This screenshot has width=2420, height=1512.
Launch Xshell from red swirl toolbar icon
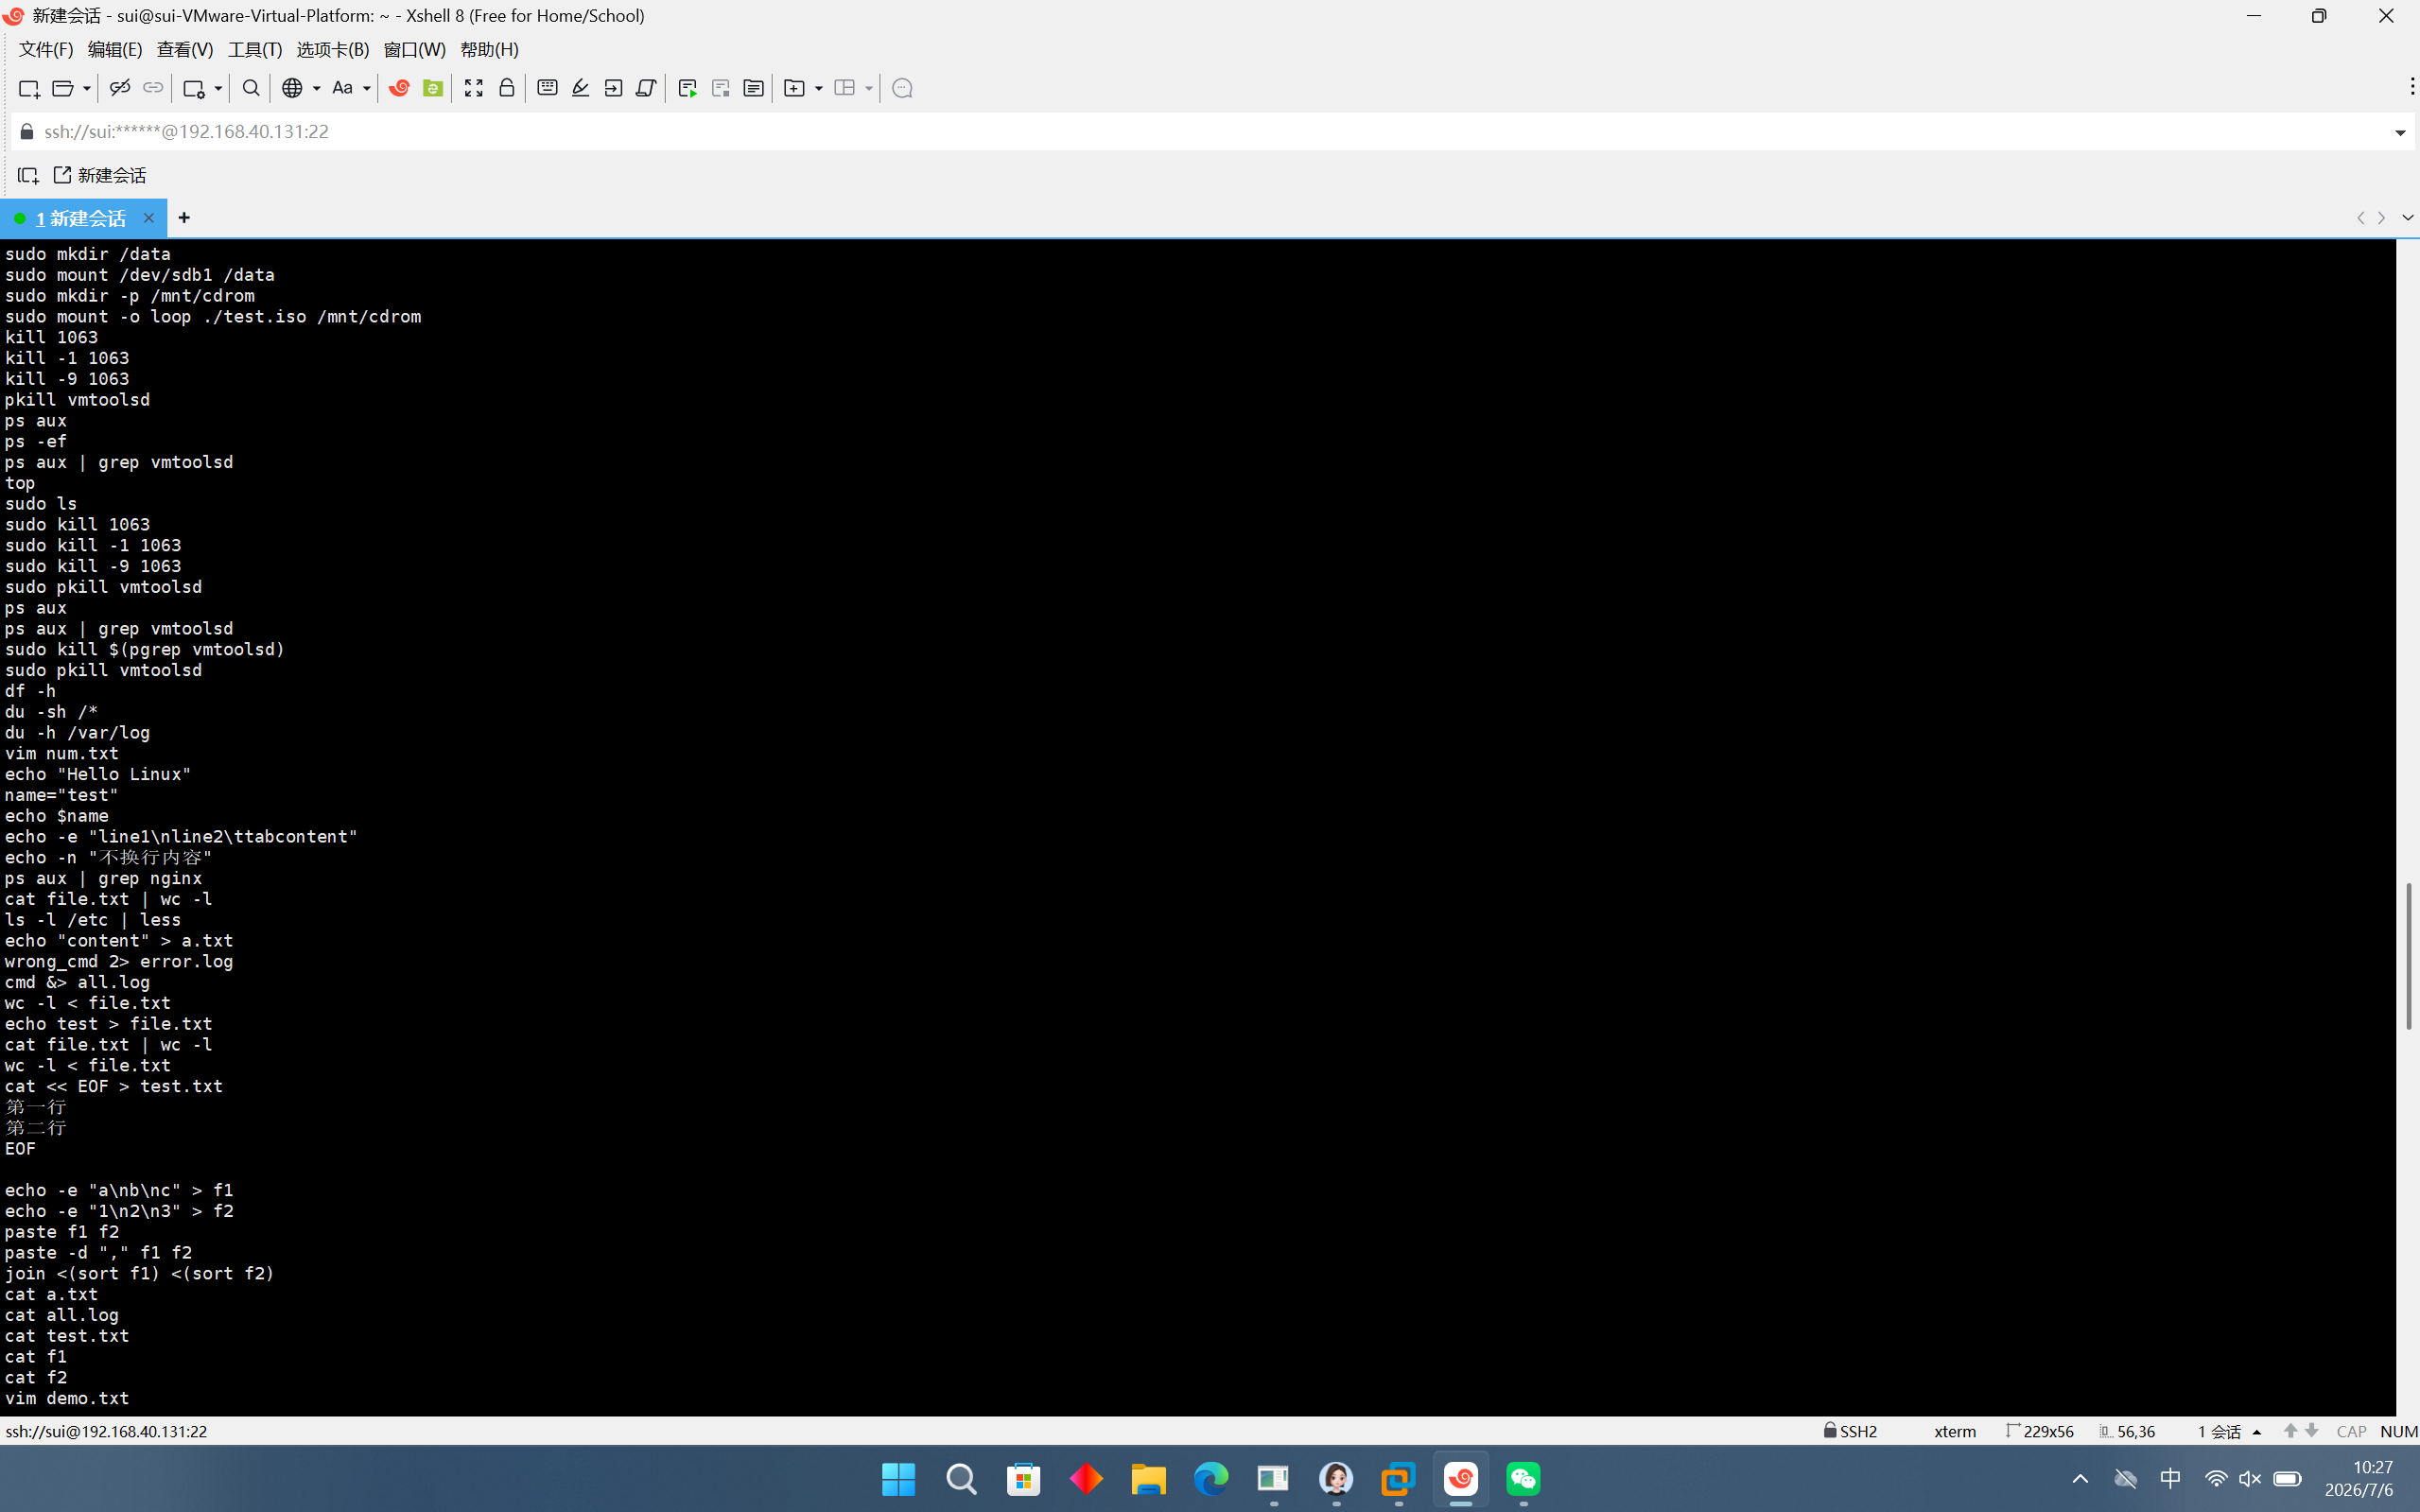tap(399, 88)
